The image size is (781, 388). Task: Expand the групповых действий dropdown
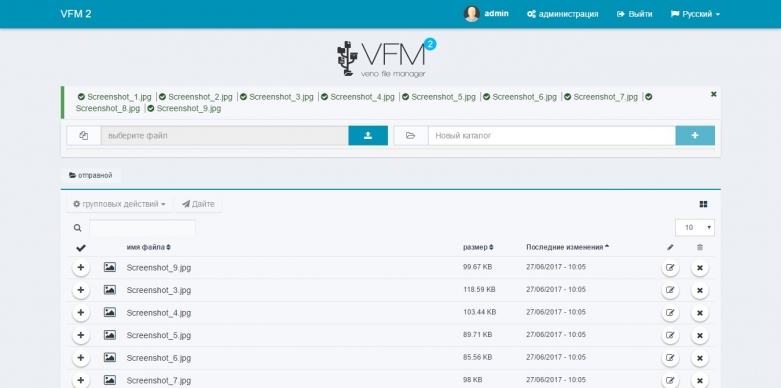[120, 204]
